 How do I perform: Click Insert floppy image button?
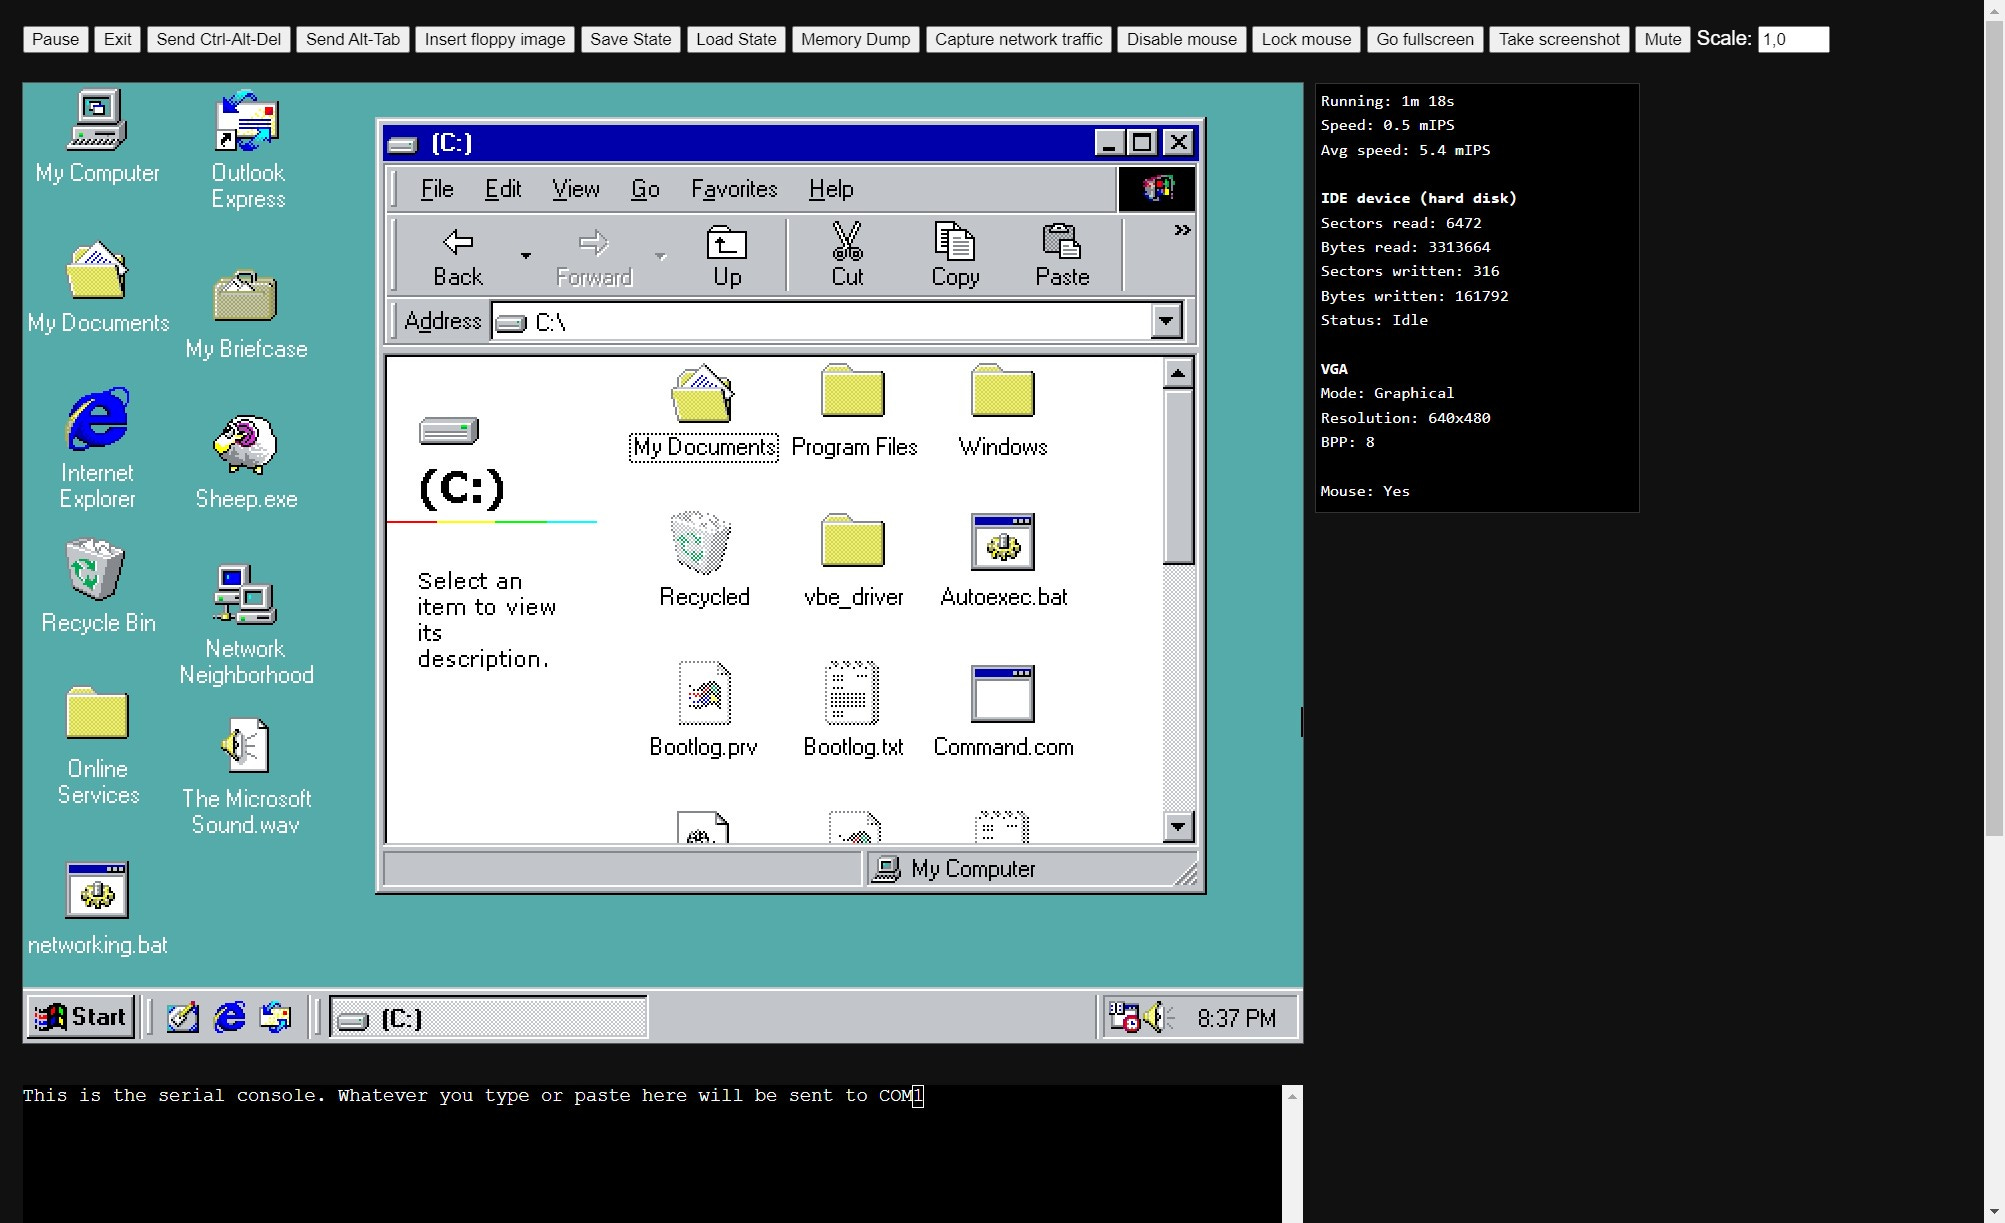click(x=494, y=39)
